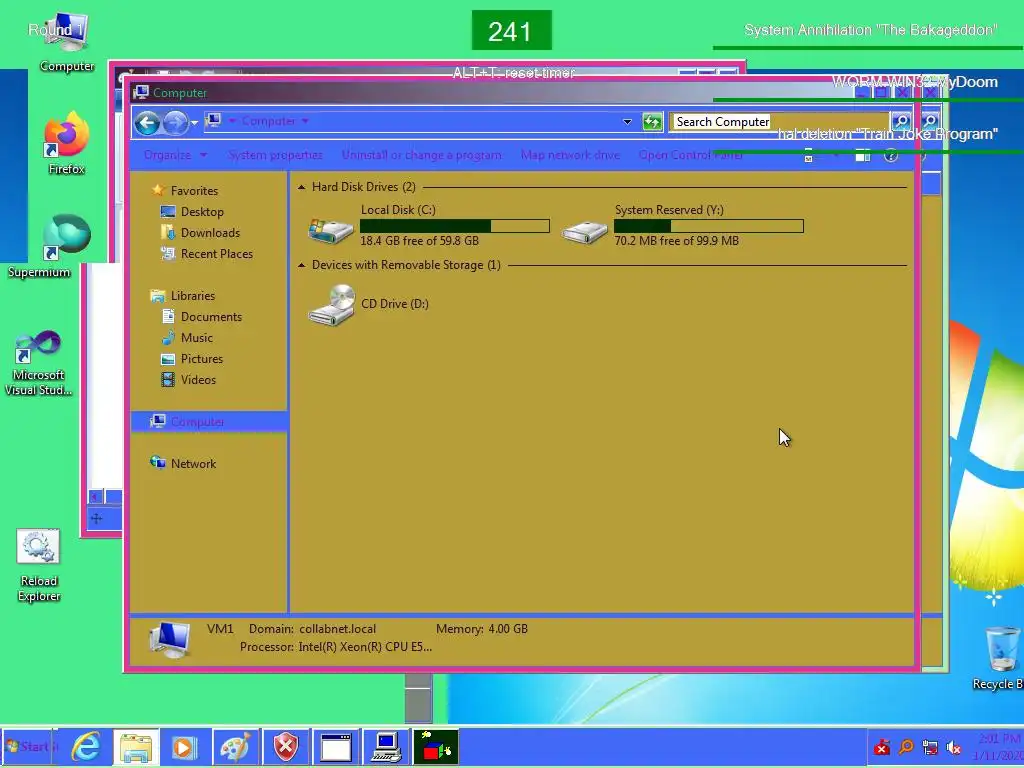
Task: Click the colored cubes taskbar icon
Action: pos(436,747)
